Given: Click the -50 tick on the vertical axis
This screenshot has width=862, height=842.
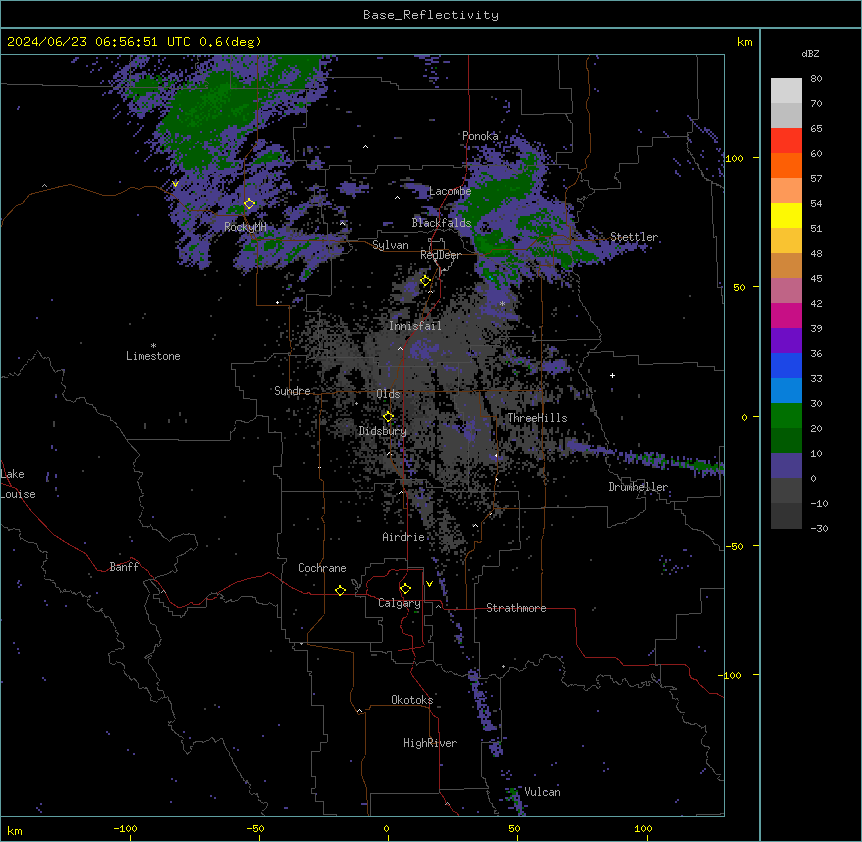Looking at the screenshot, I should click(734, 546).
